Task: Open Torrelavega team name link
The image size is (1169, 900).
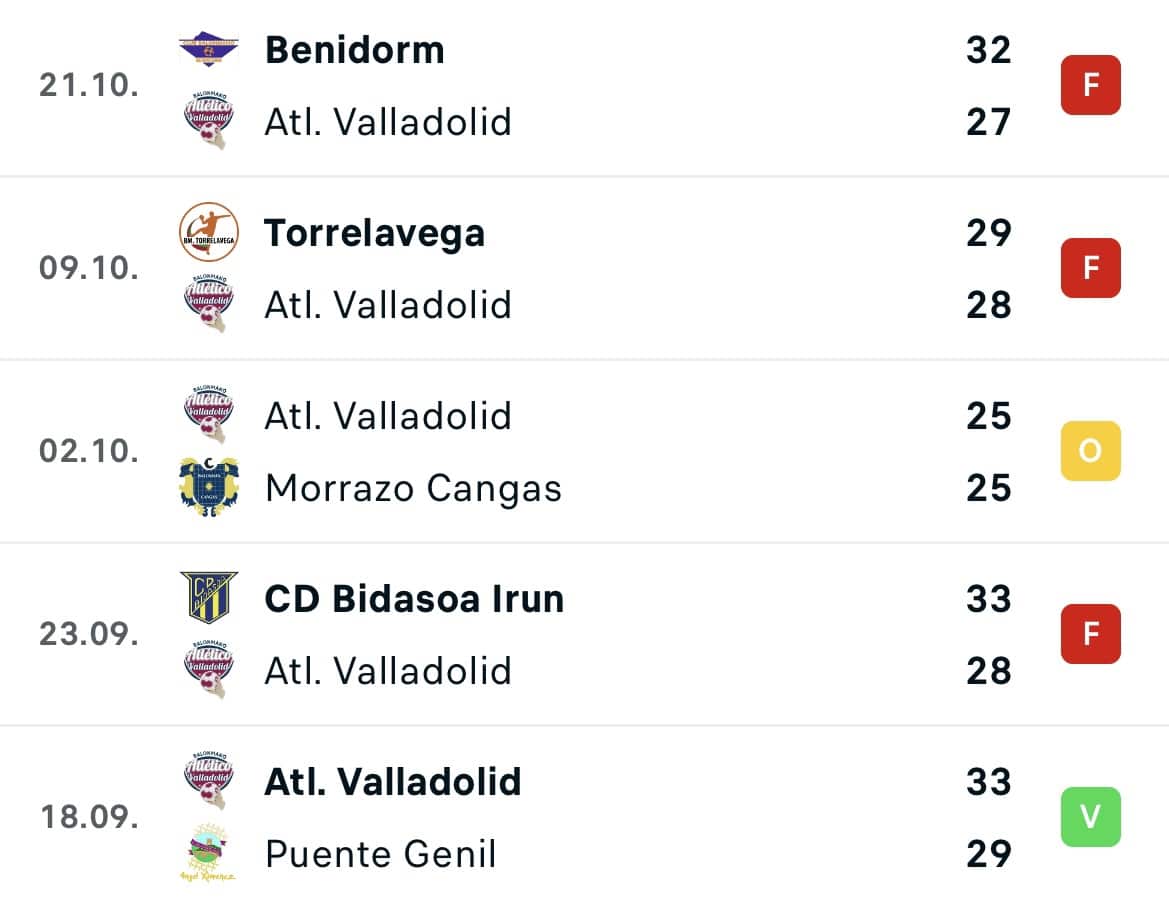Action: tap(375, 233)
